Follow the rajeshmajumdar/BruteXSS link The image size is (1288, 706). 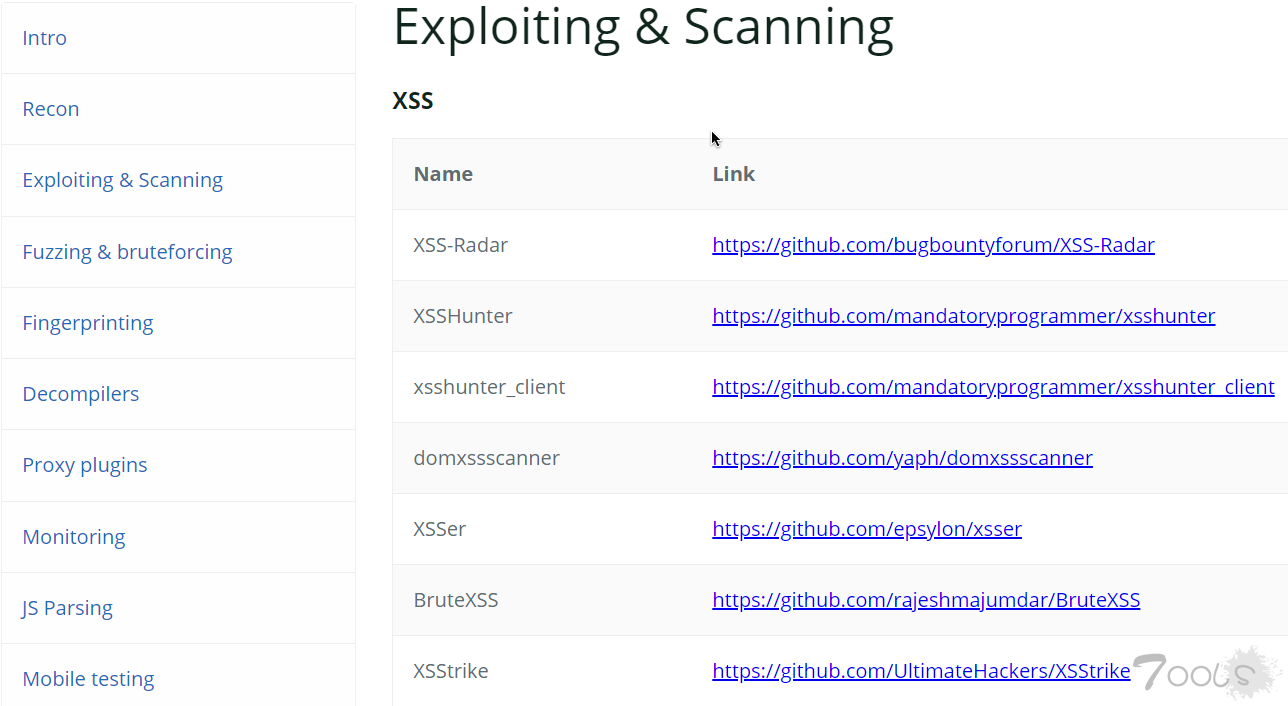coord(926,600)
